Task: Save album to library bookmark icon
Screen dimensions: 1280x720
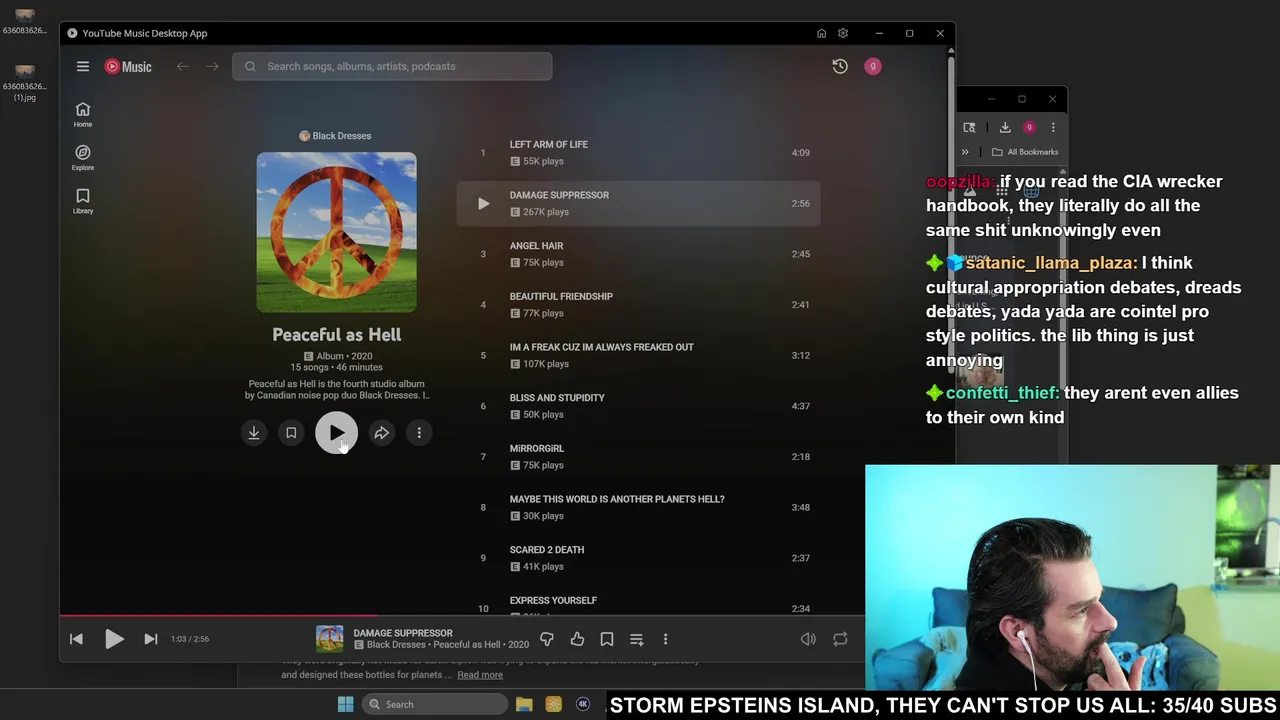Action: pos(291,433)
